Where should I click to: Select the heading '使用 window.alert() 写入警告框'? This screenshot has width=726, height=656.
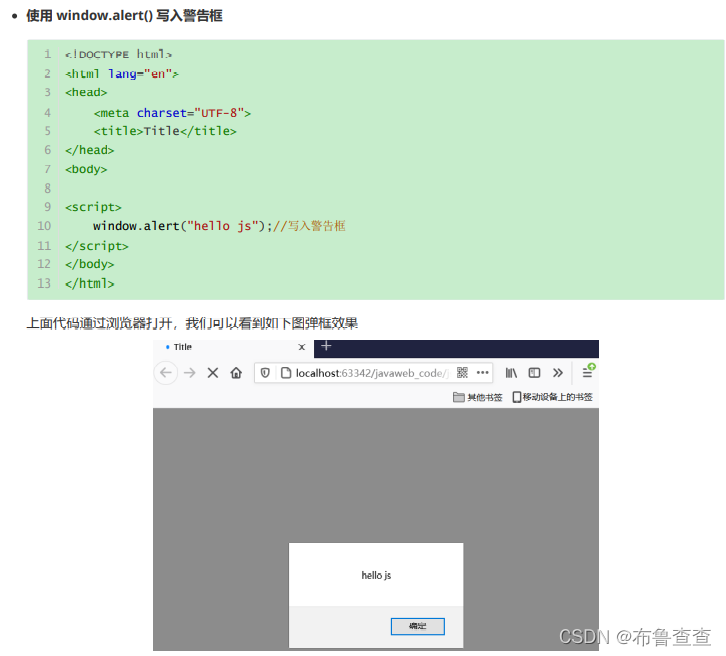124,16
